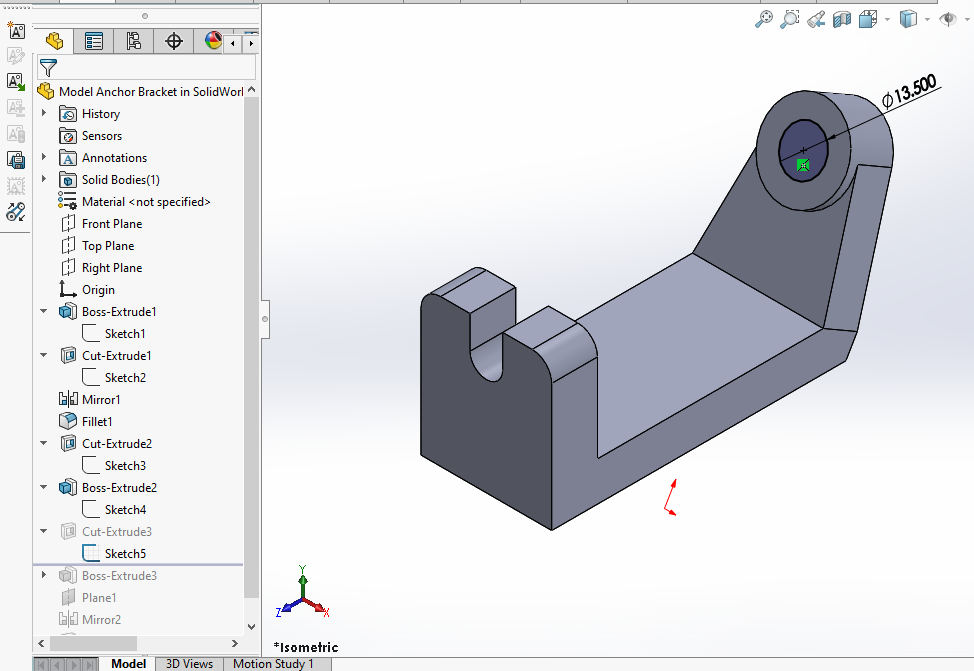This screenshot has height=671, width=974.
Task: Select Sketch5 under Cut-Extrude3
Action: point(124,554)
